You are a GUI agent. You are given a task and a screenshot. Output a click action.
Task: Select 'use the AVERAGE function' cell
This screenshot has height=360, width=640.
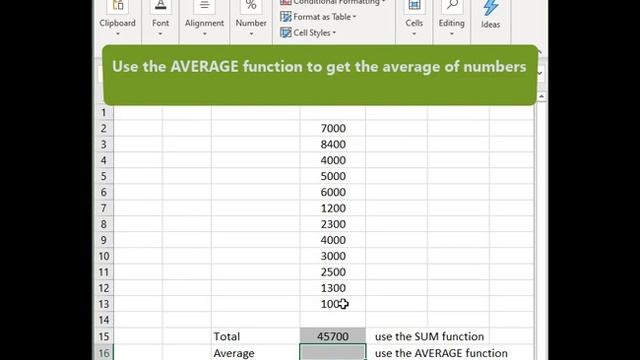pyautogui.click(x=441, y=353)
